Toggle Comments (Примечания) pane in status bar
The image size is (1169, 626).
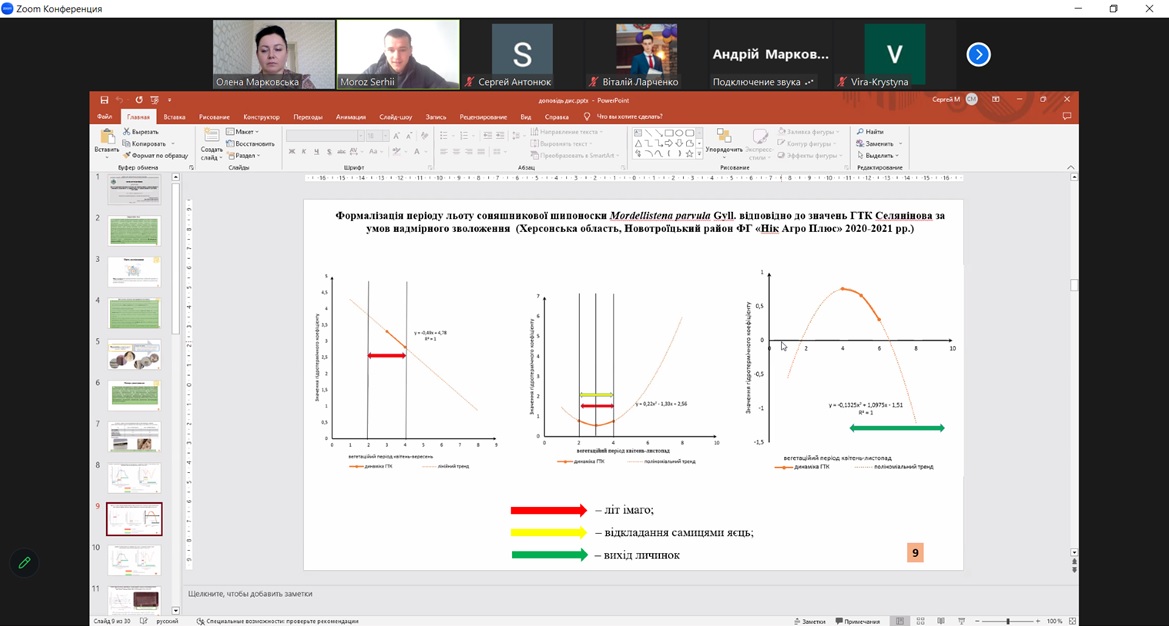(857, 621)
